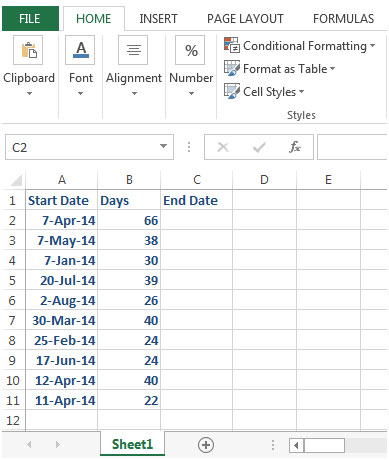Click next sheet navigation arrow

[x=58, y=444]
